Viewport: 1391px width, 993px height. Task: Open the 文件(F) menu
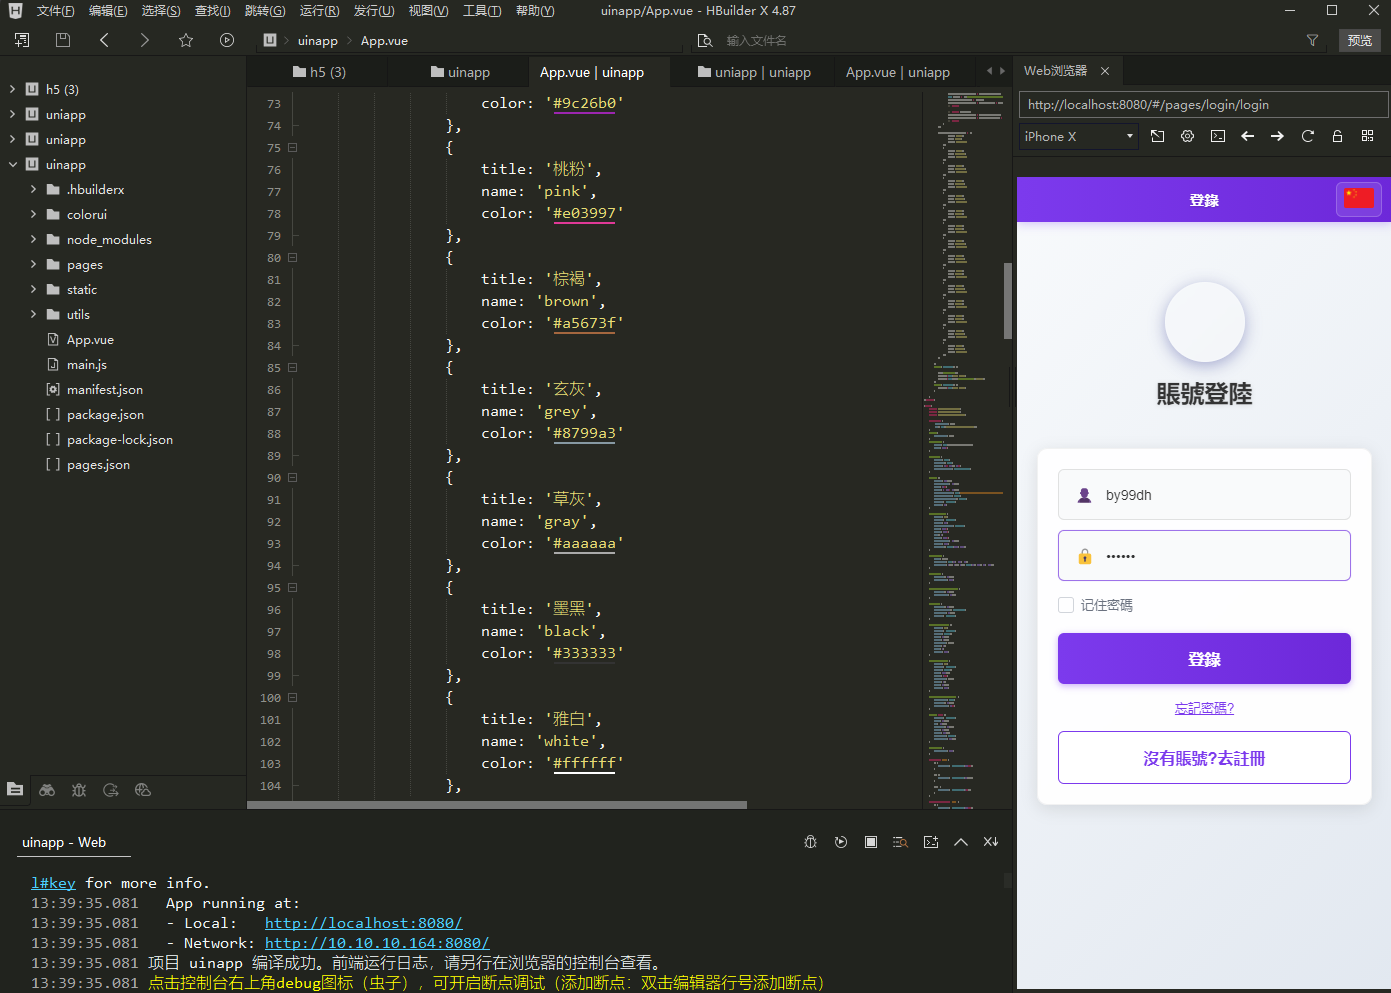click(55, 11)
